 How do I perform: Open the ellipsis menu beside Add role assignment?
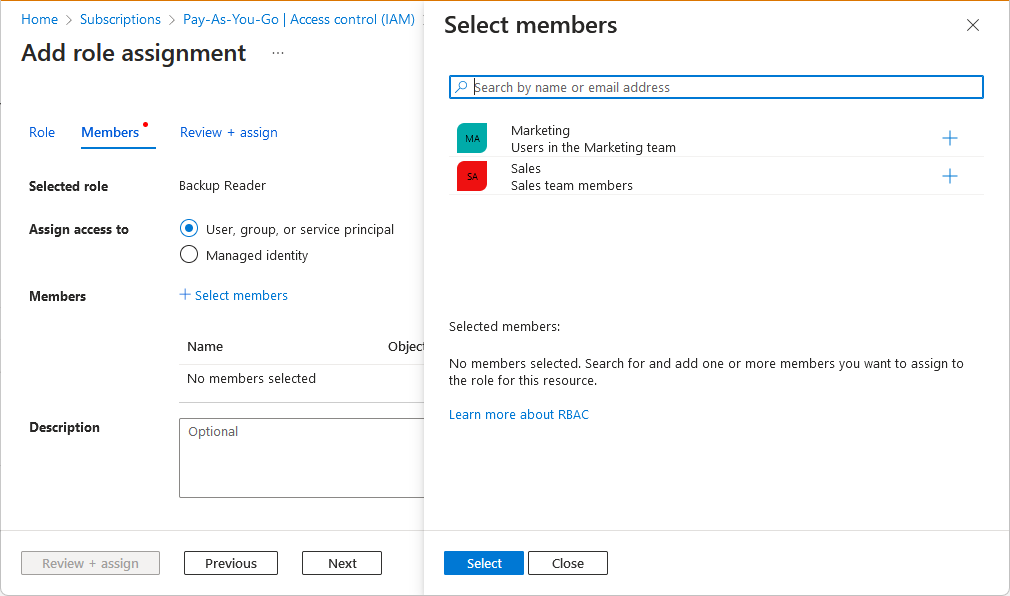pyautogui.click(x=278, y=53)
